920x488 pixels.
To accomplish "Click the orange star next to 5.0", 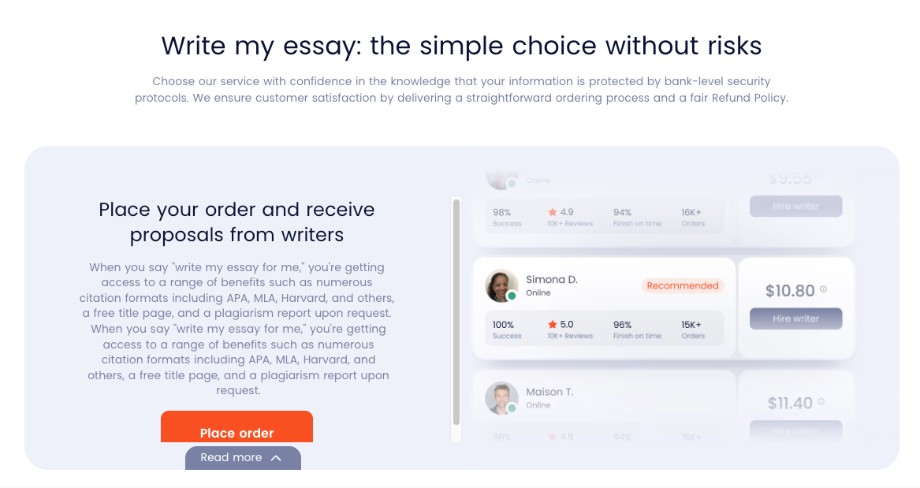I will [552, 324].
